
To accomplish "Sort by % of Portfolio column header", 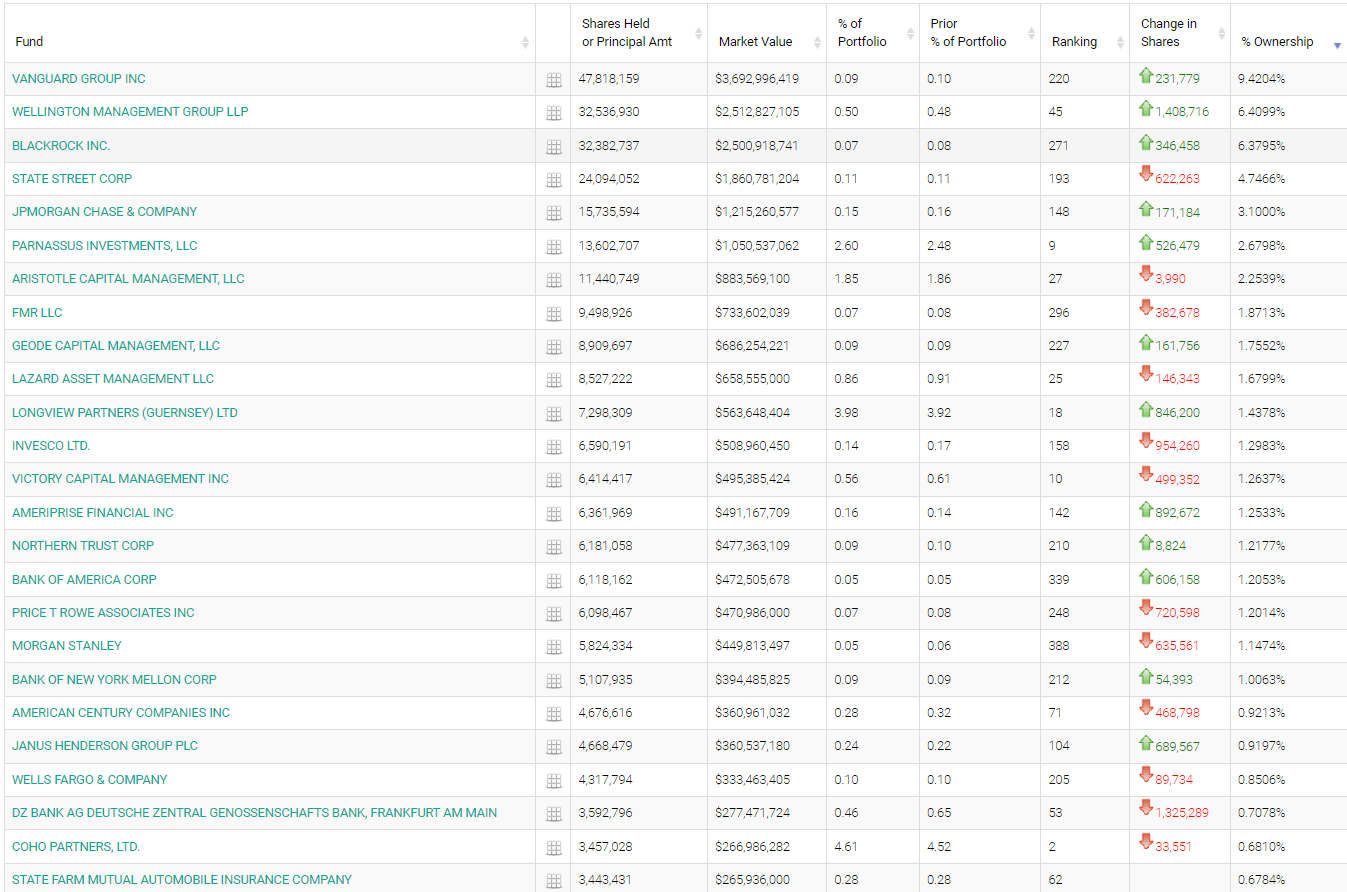I will point(873,33).
